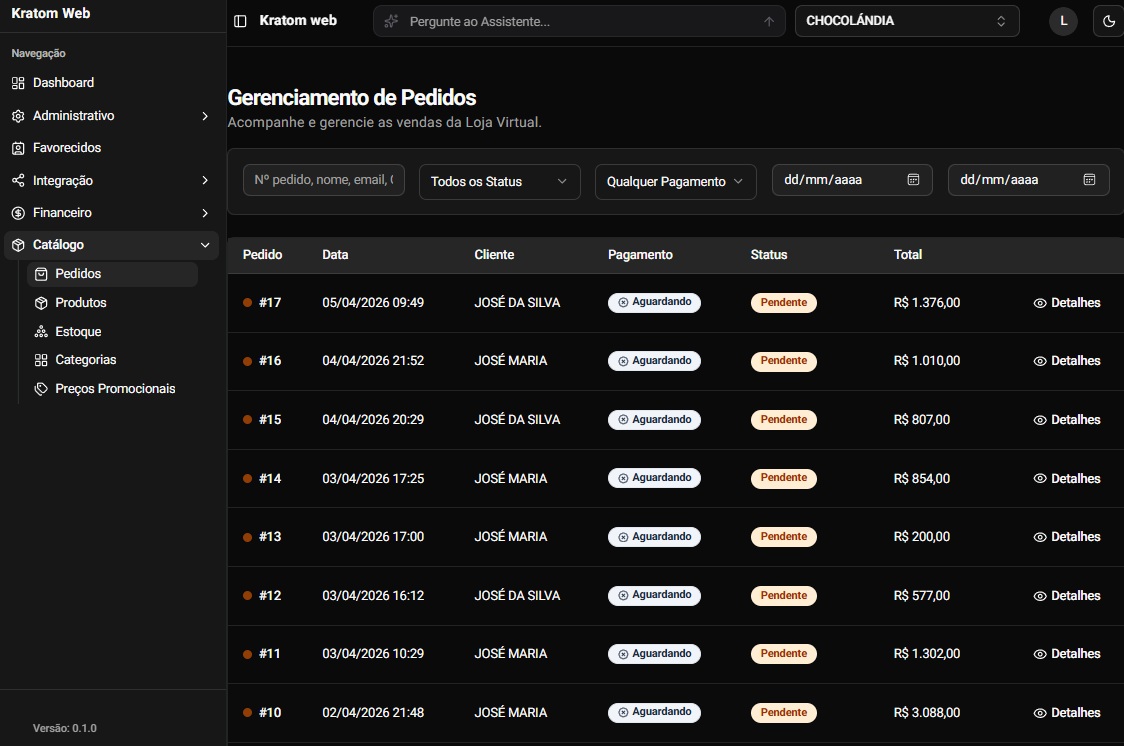
Task: Open the Todos os Status dropdown
Action: [499, 181]
